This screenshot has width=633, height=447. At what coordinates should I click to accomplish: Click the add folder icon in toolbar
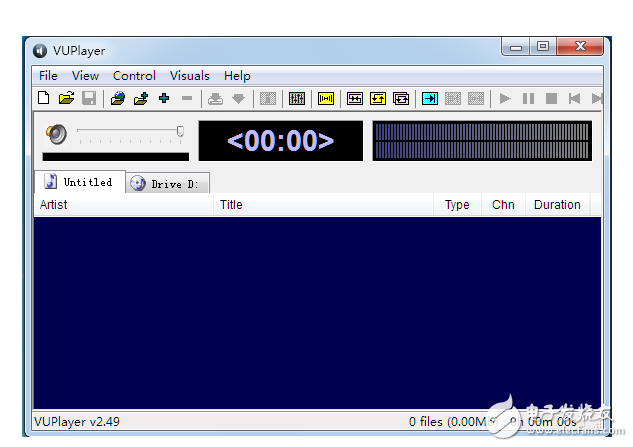pos(141,98)
